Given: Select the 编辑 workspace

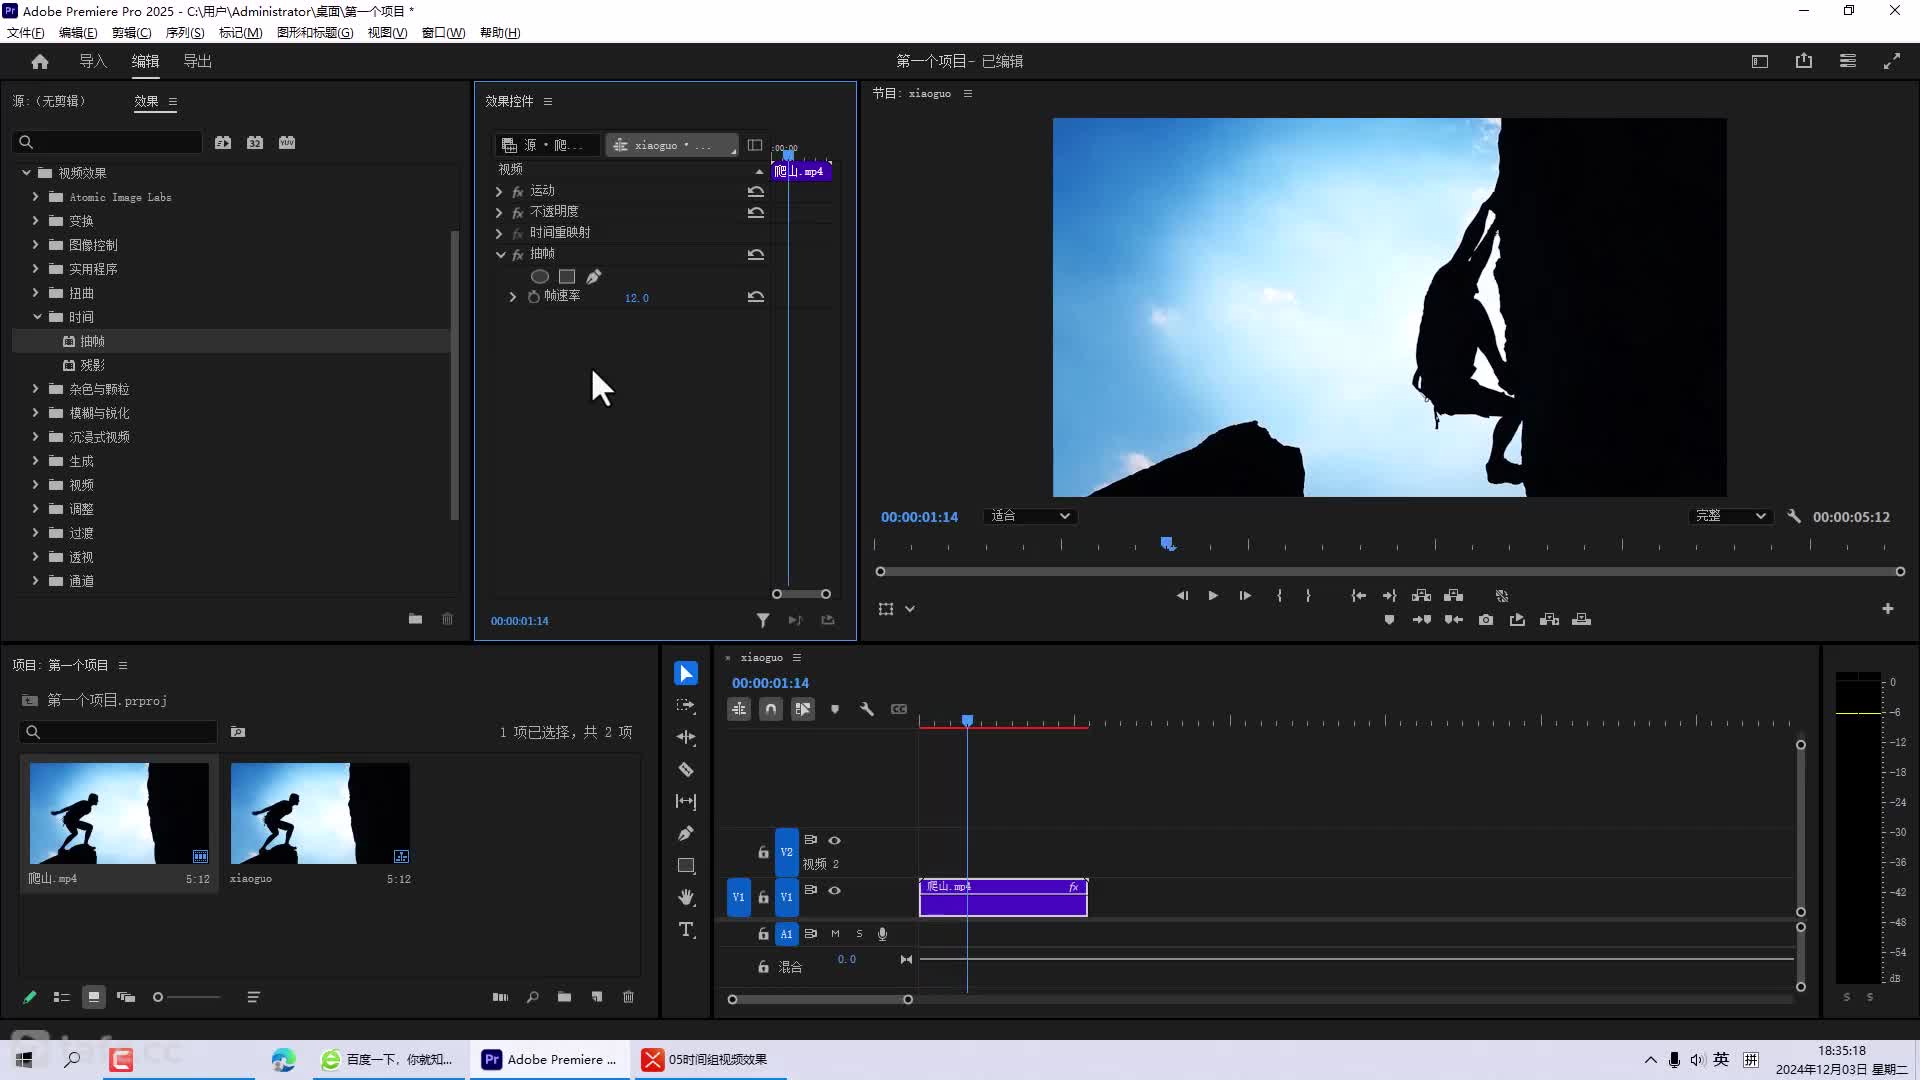Looking at the screenshot, I should 145,62.
